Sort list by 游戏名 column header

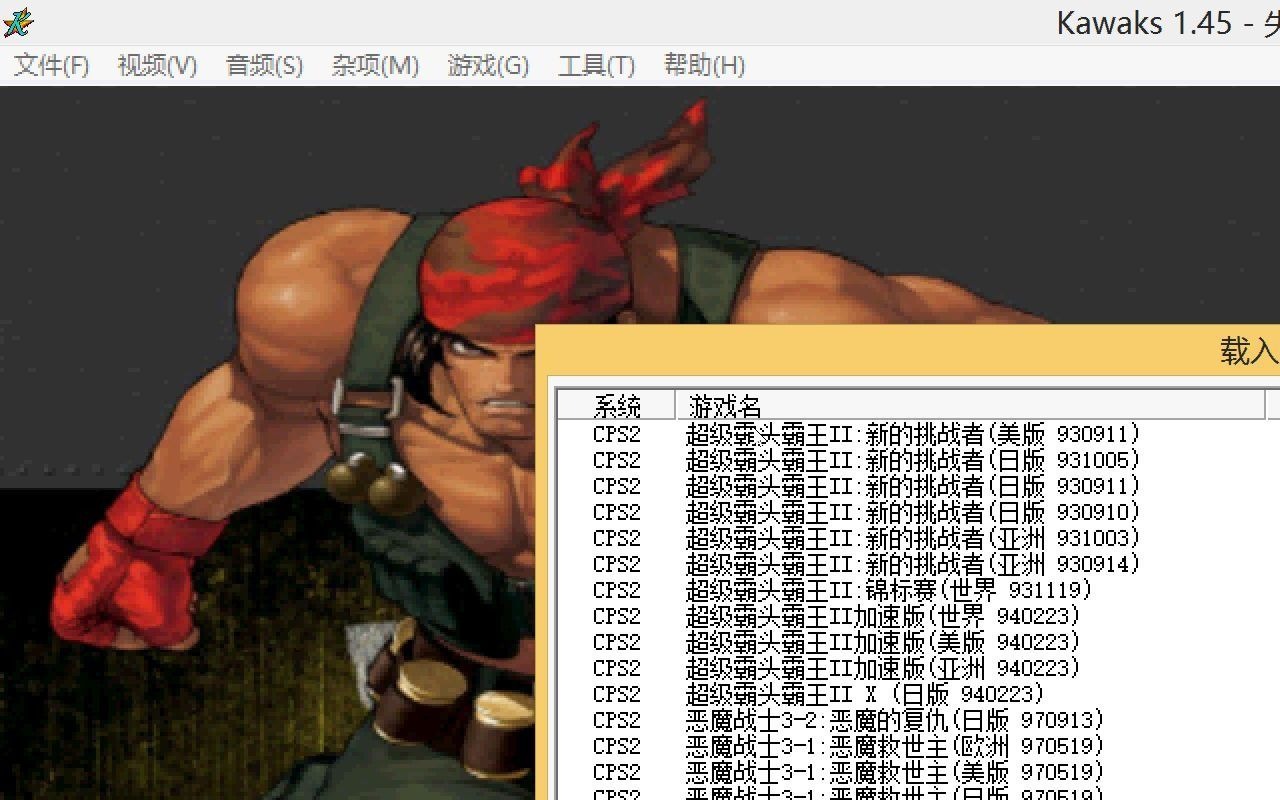coord(970,405)
